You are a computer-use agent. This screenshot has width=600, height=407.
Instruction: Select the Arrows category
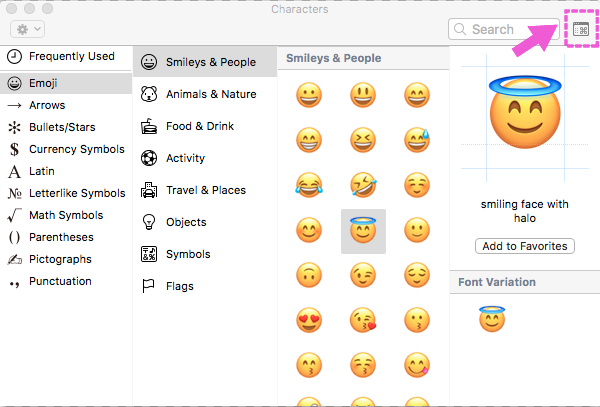click(x=66, y=105)
